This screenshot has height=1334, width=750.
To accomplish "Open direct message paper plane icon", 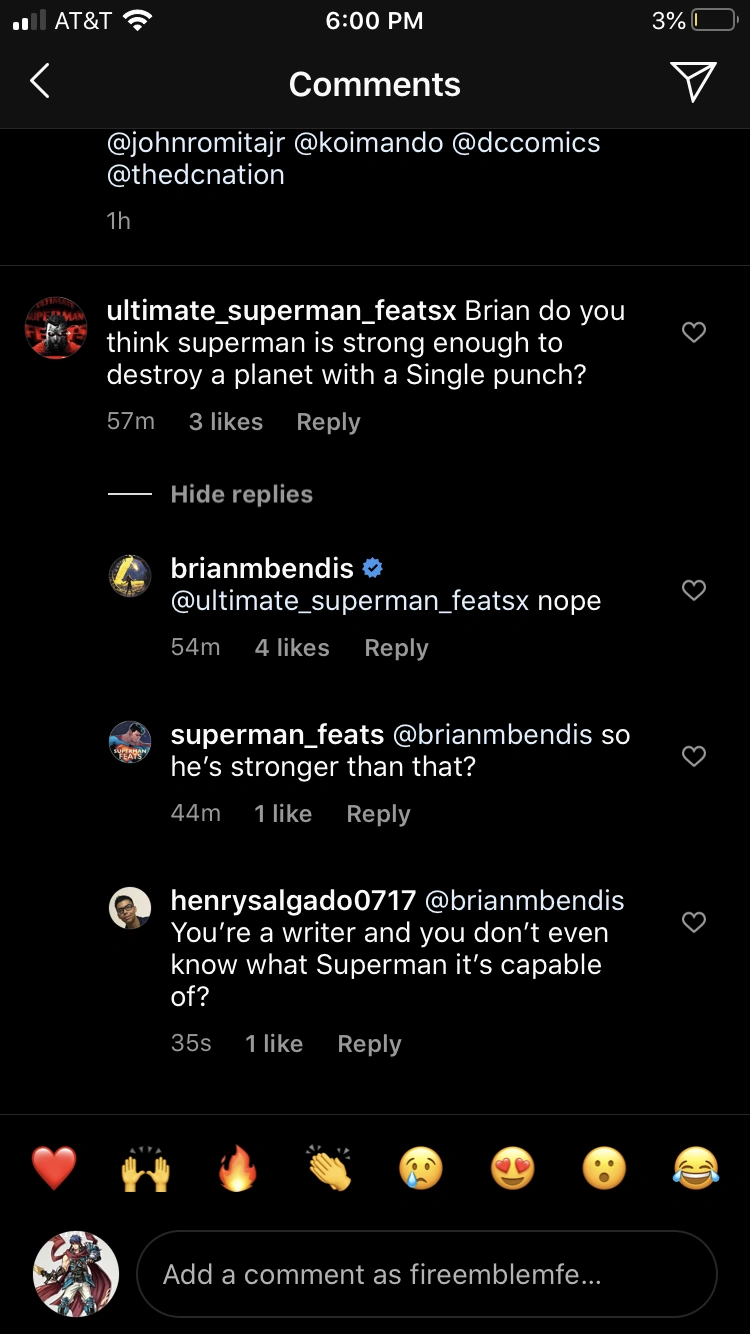I will click(x=693, y=82).
